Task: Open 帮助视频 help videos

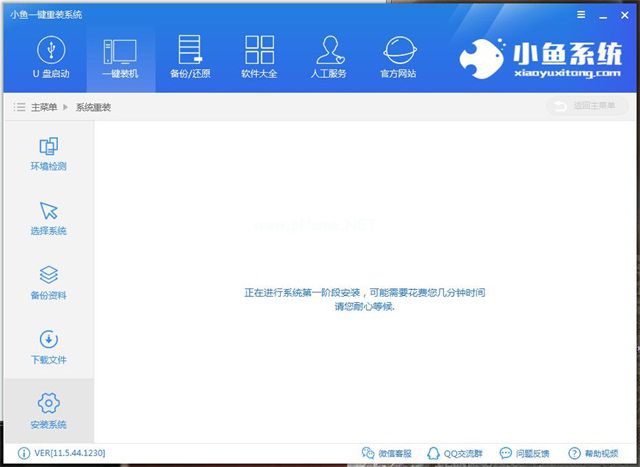Action: point(593,454)
